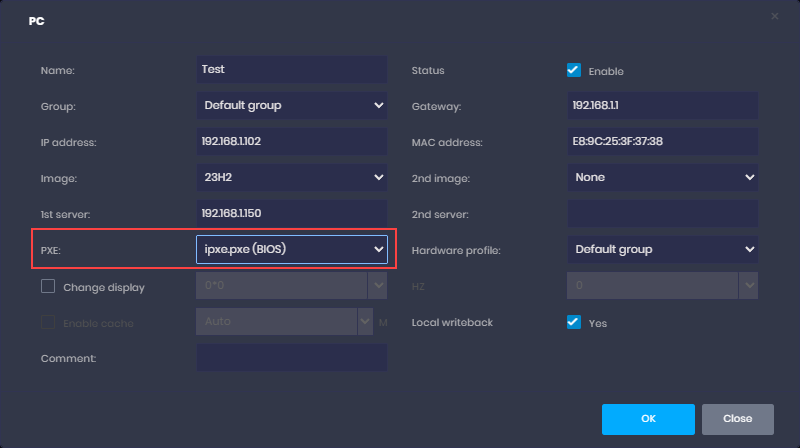Viewport: 800px width, 448px height.
Task: Enable the Change display checkbox
Action: coord(48,286)
